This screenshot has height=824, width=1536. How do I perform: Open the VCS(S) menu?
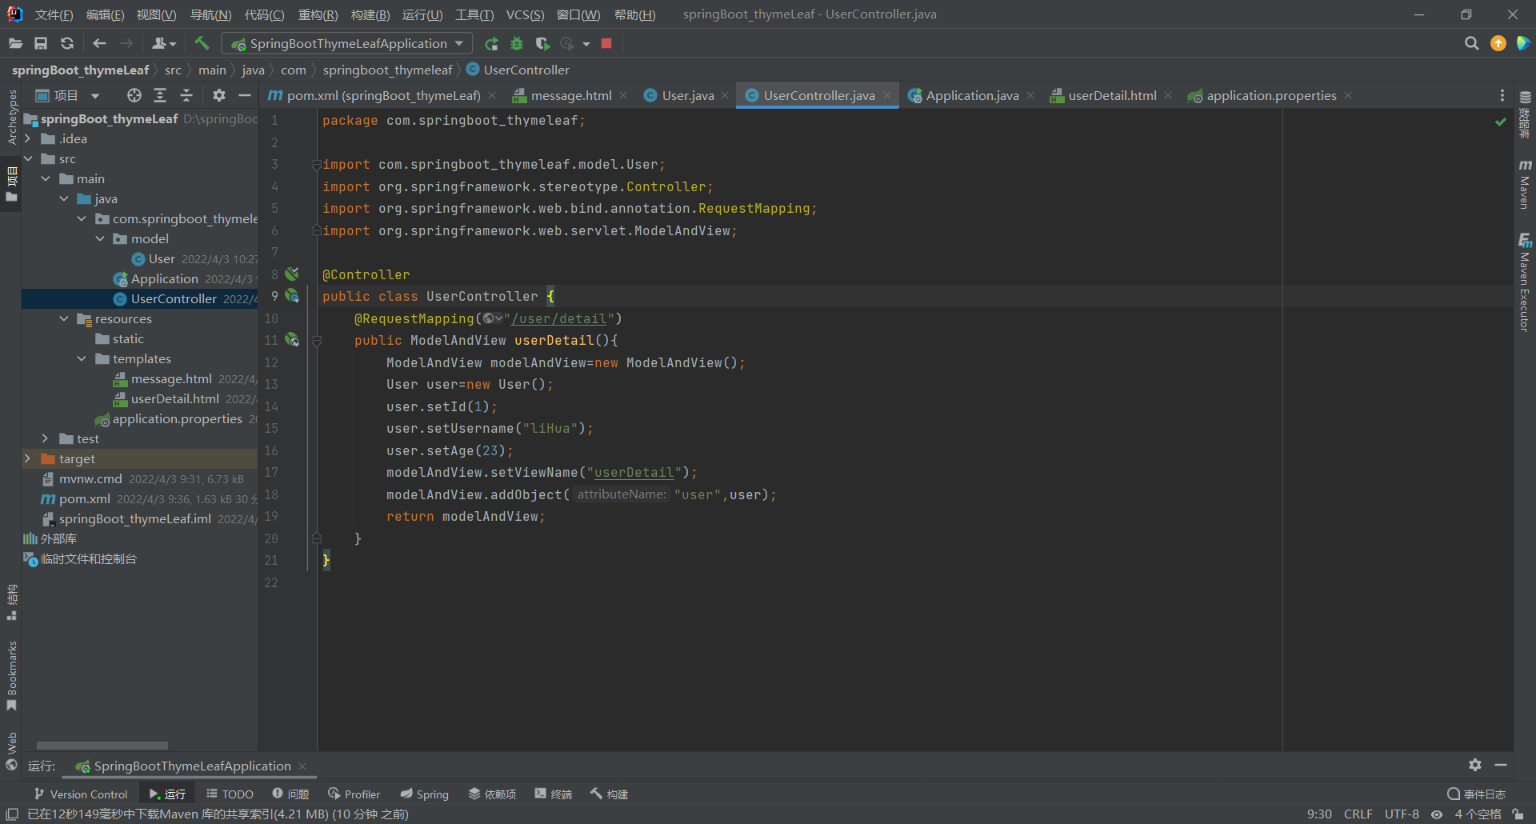[525, 14]
